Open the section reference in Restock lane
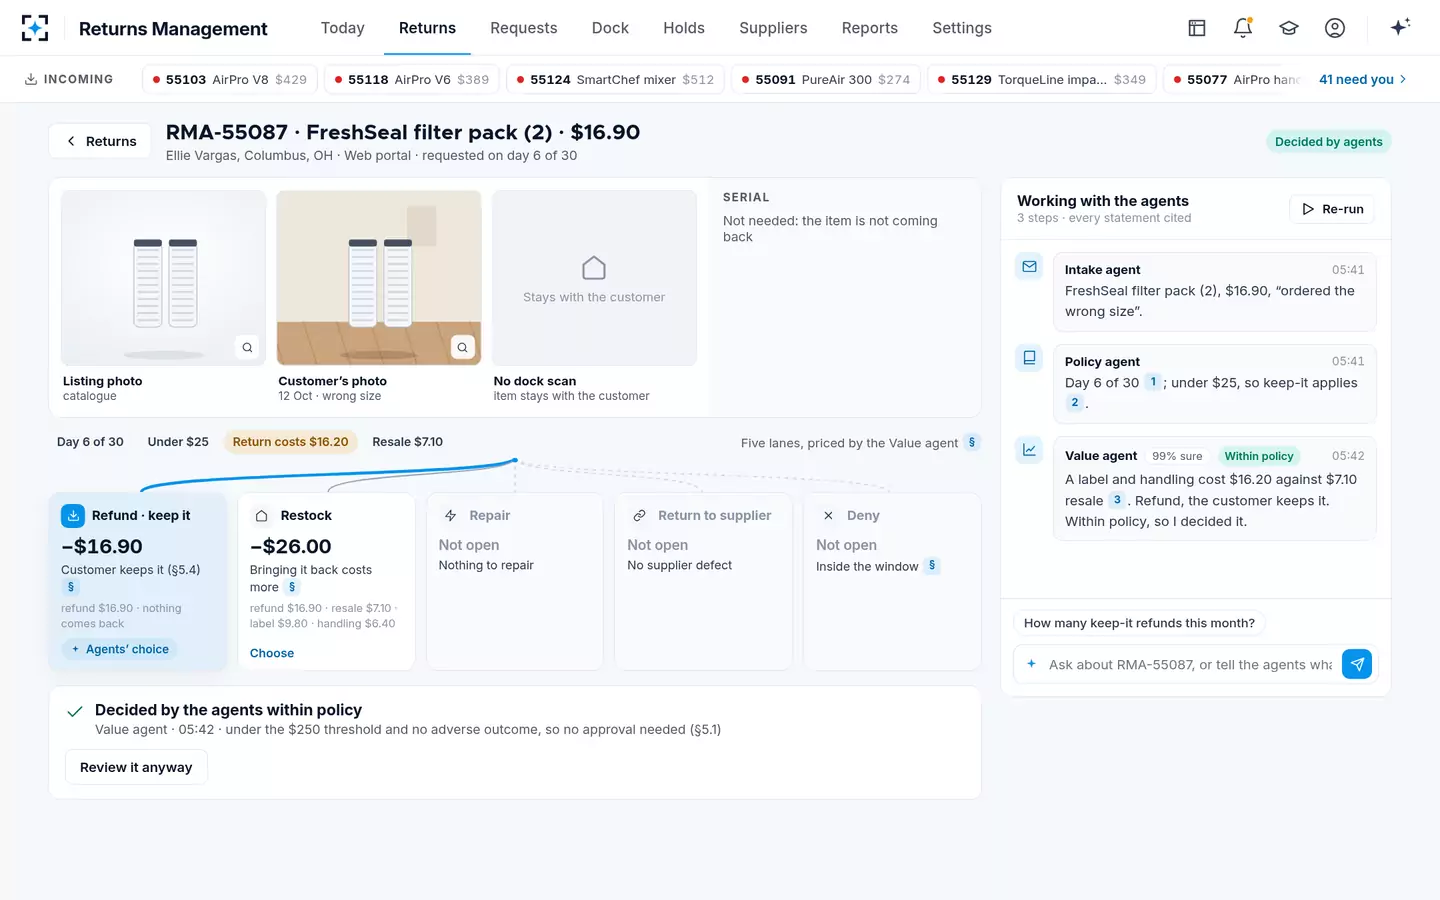 [x=292, y=587]
